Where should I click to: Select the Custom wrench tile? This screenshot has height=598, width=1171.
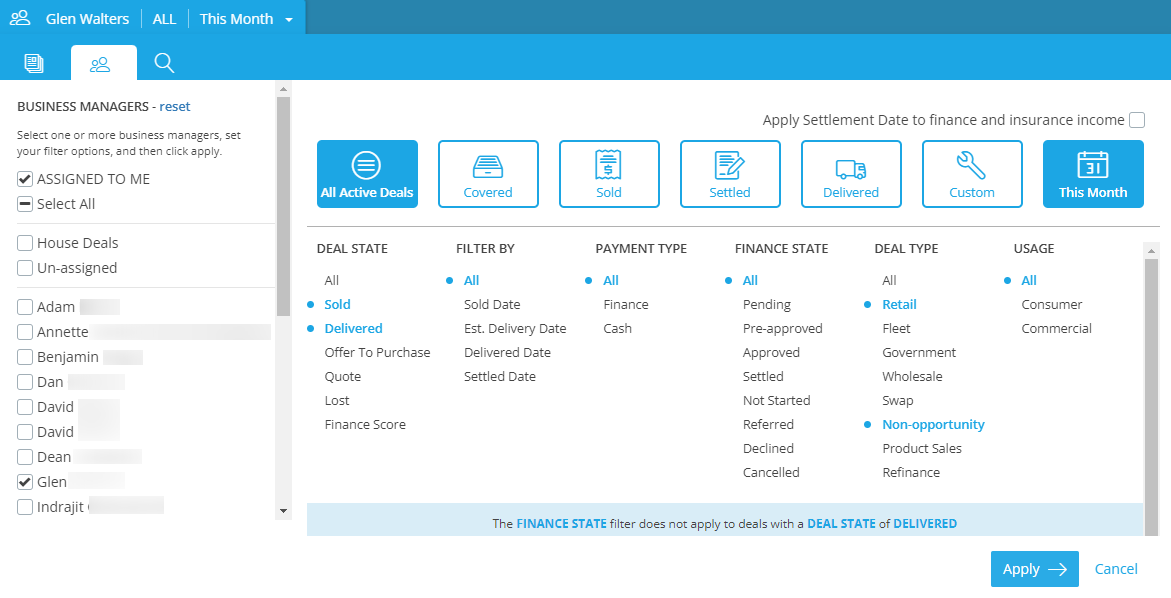[972, 174]
